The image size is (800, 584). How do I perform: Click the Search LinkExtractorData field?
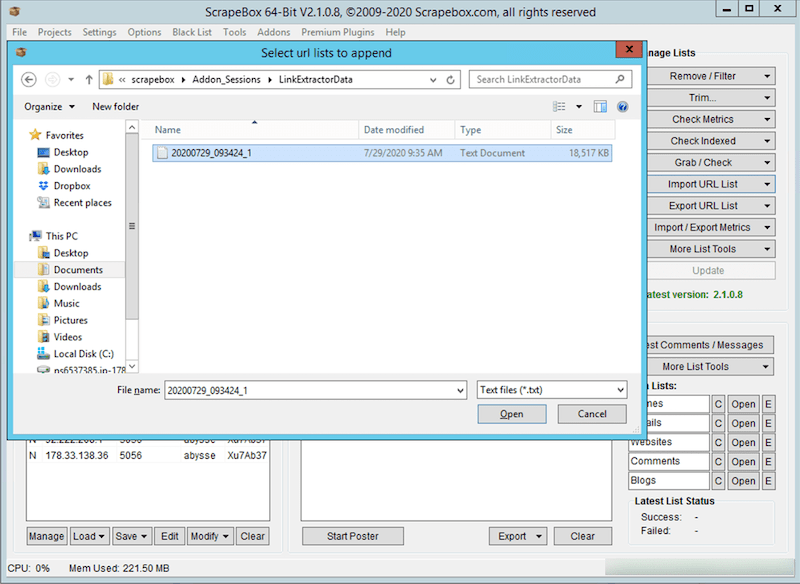[544, 79]
